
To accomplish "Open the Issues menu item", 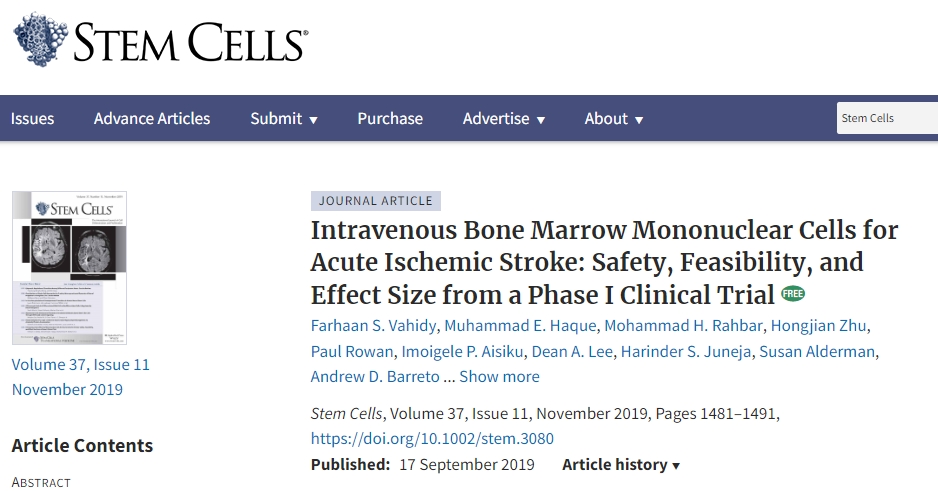I will point(32,118).
